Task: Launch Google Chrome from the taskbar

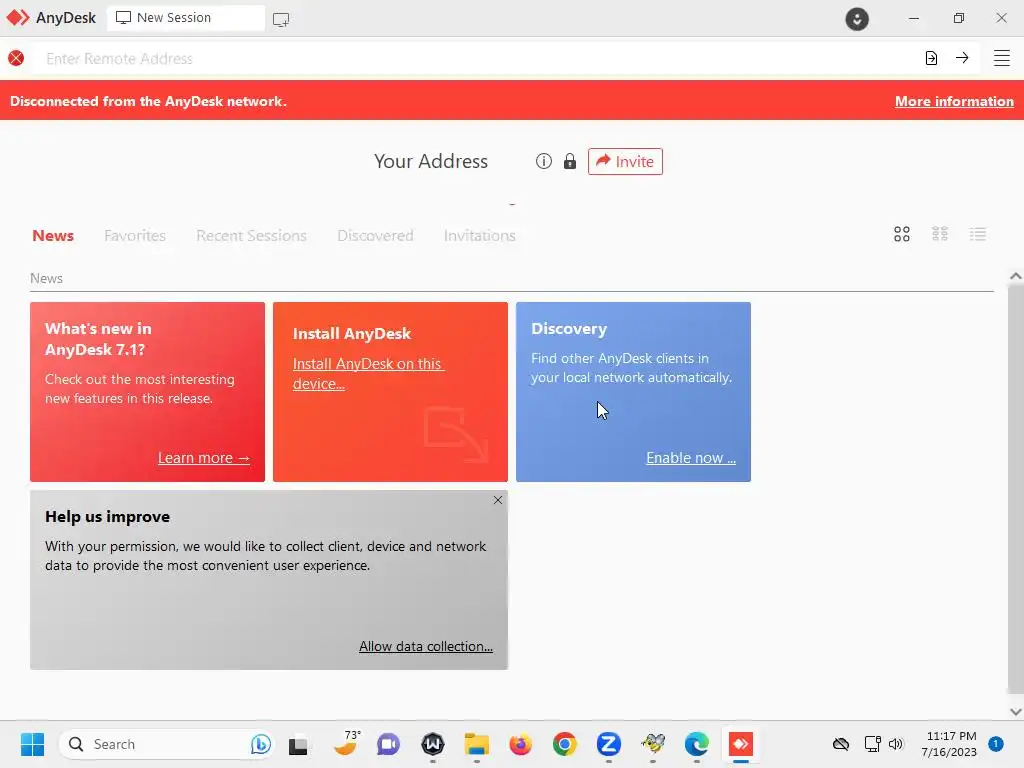Action: point(565,744)
